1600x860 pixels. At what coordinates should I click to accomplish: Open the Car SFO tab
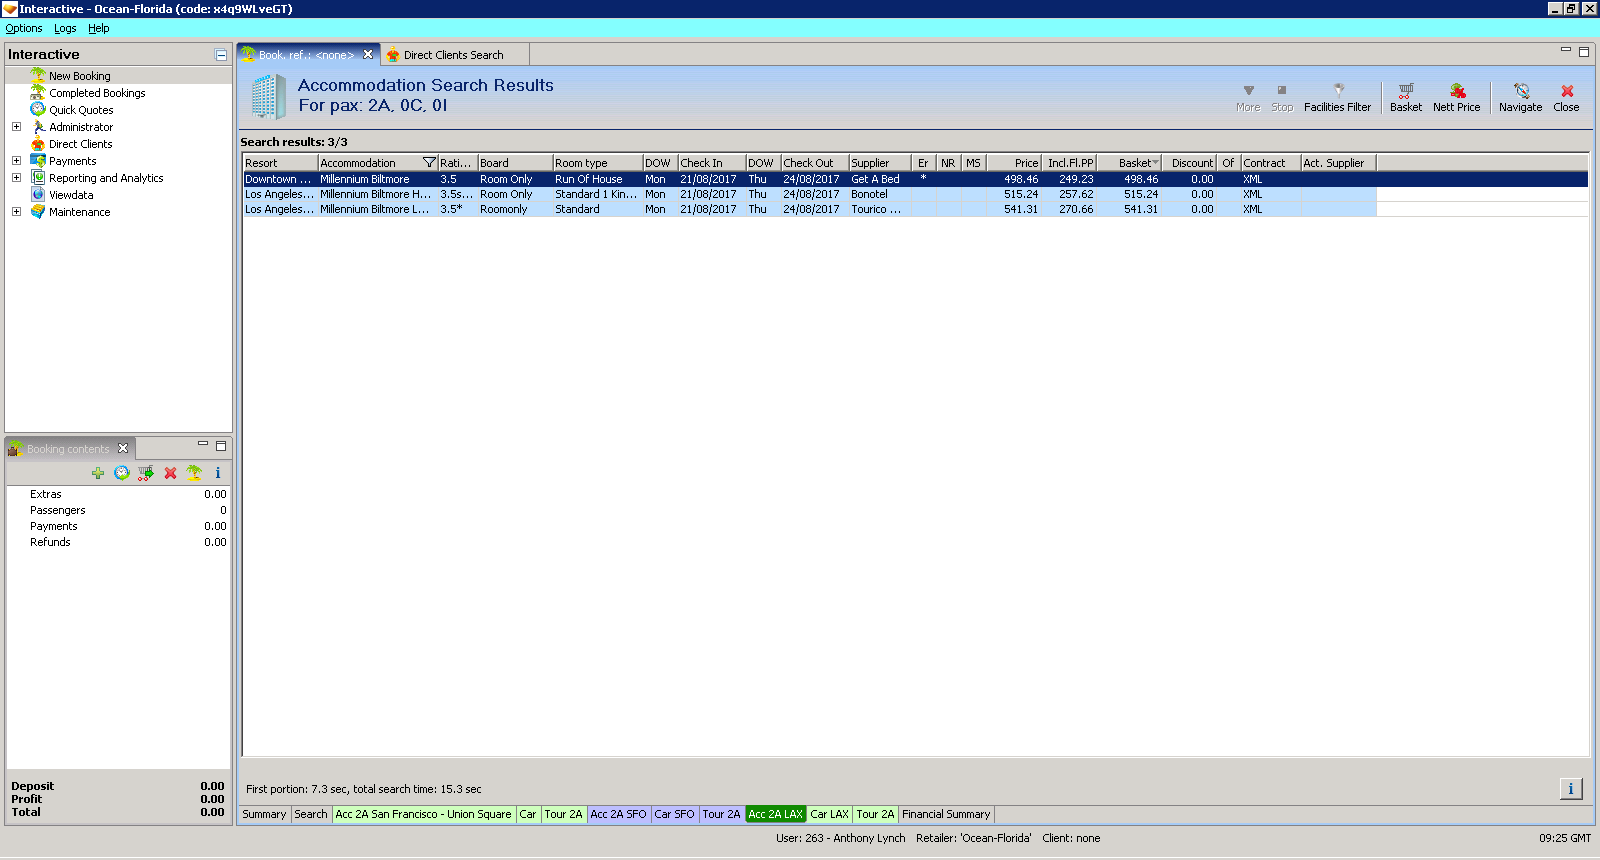pos(674,814)
